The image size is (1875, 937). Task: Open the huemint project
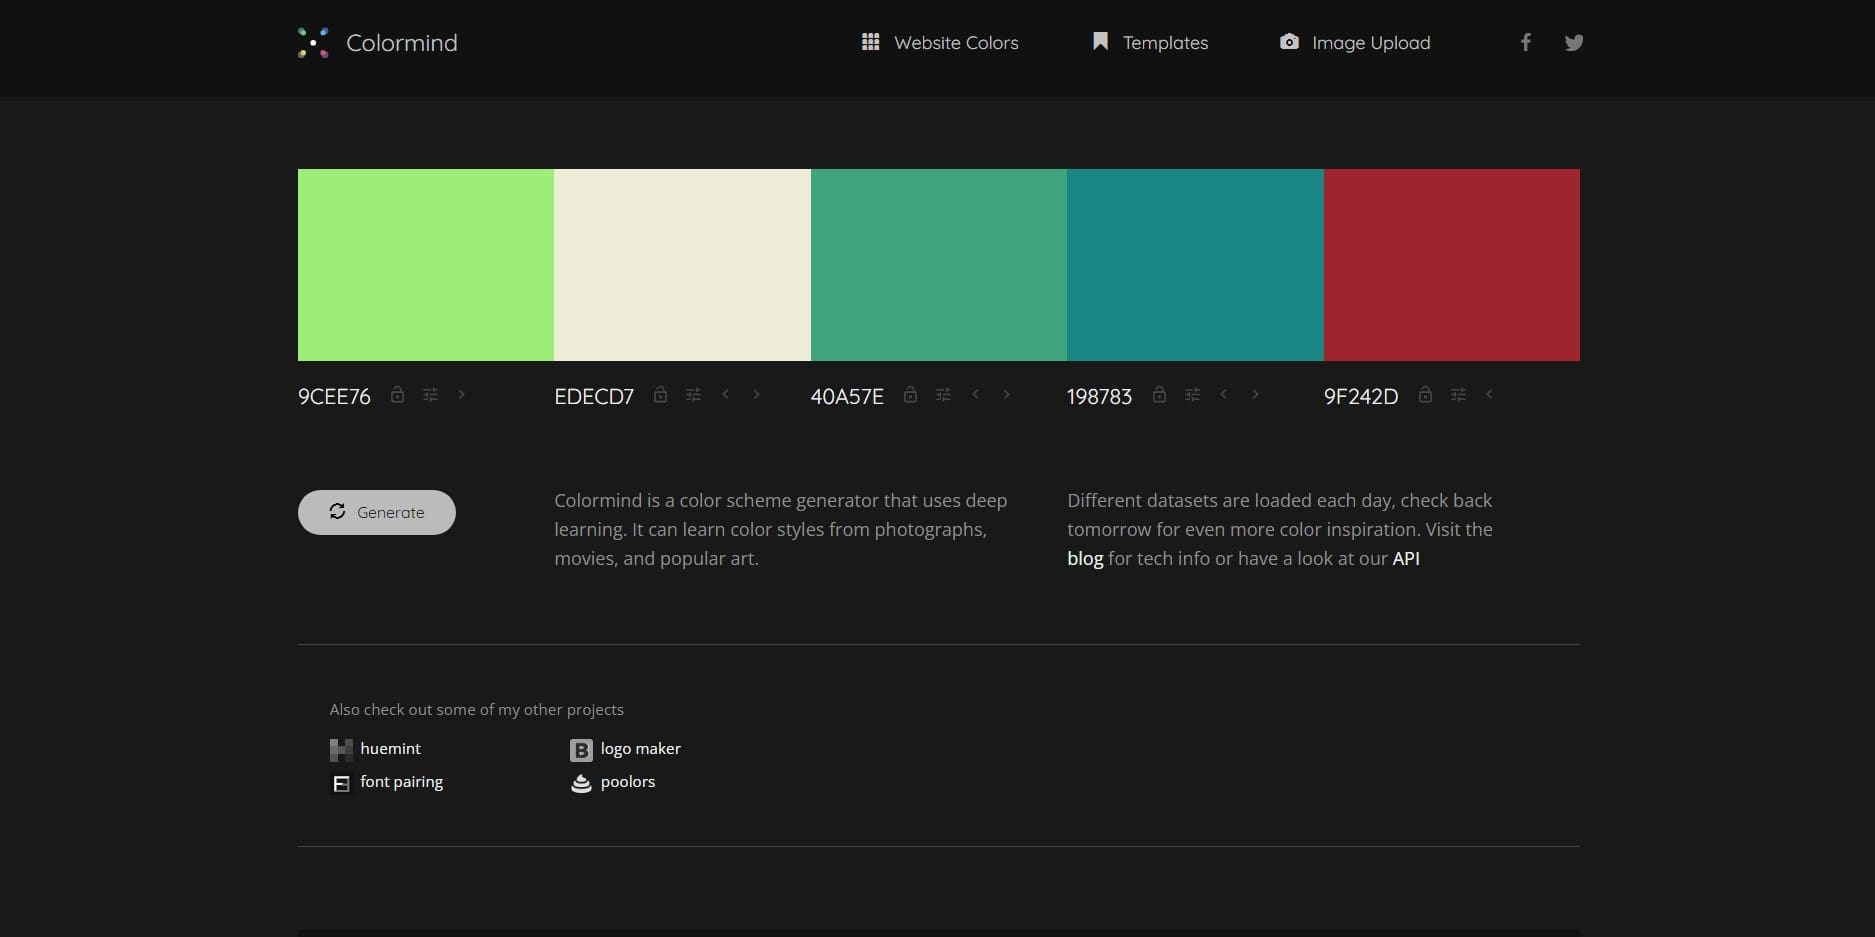coord(389,748)
